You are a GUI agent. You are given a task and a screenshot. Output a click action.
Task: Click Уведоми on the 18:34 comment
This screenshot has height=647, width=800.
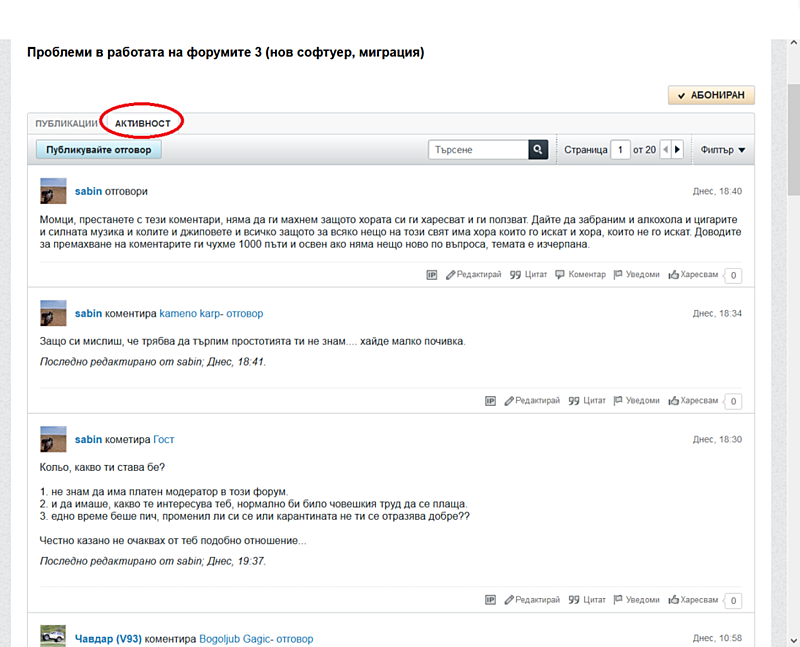coord(637,401)
